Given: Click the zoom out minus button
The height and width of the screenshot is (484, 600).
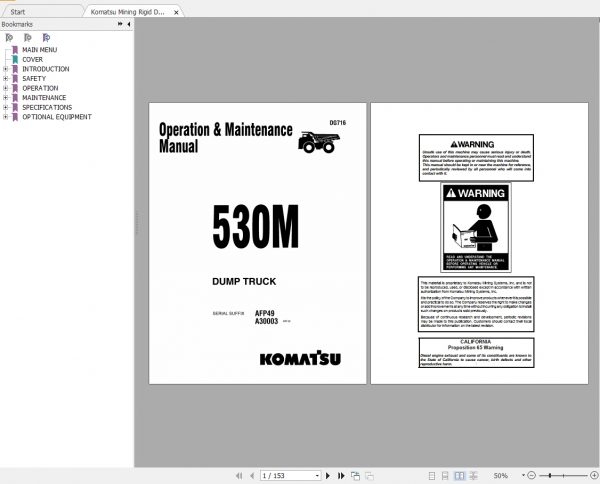Looking at the screenshot, I should 532,475.
